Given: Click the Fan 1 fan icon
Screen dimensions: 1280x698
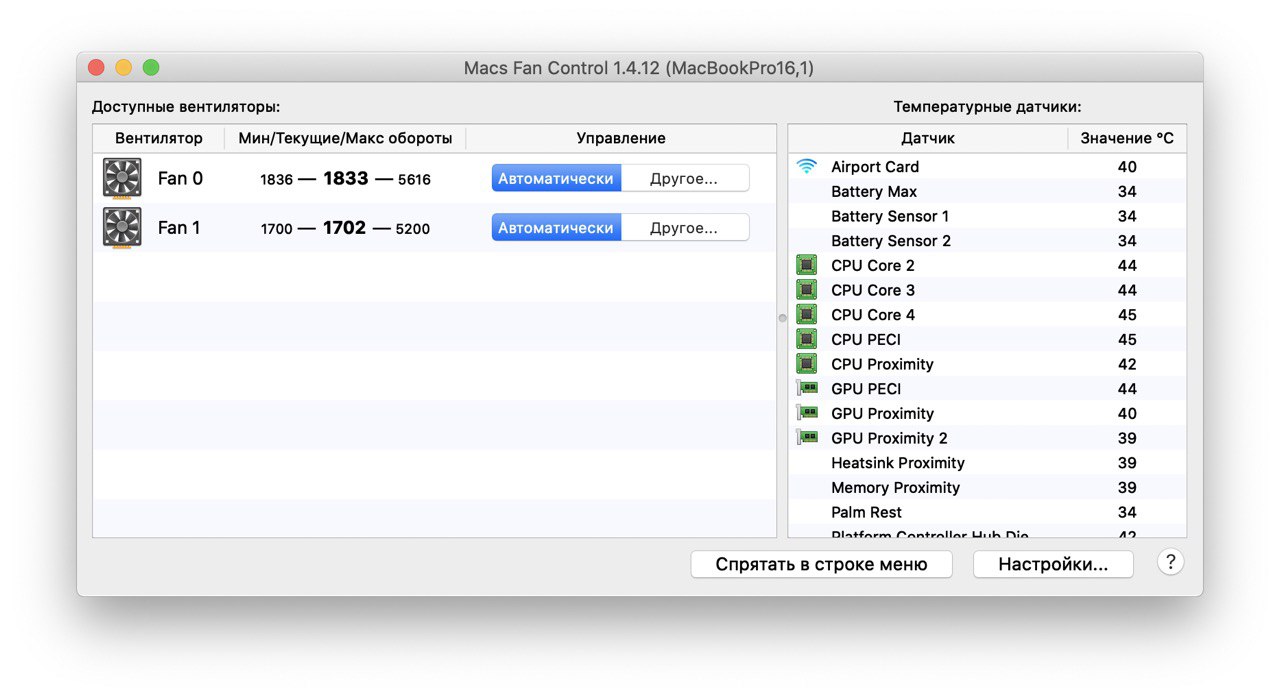Looking at the screenshot, I should click(122, 227).
